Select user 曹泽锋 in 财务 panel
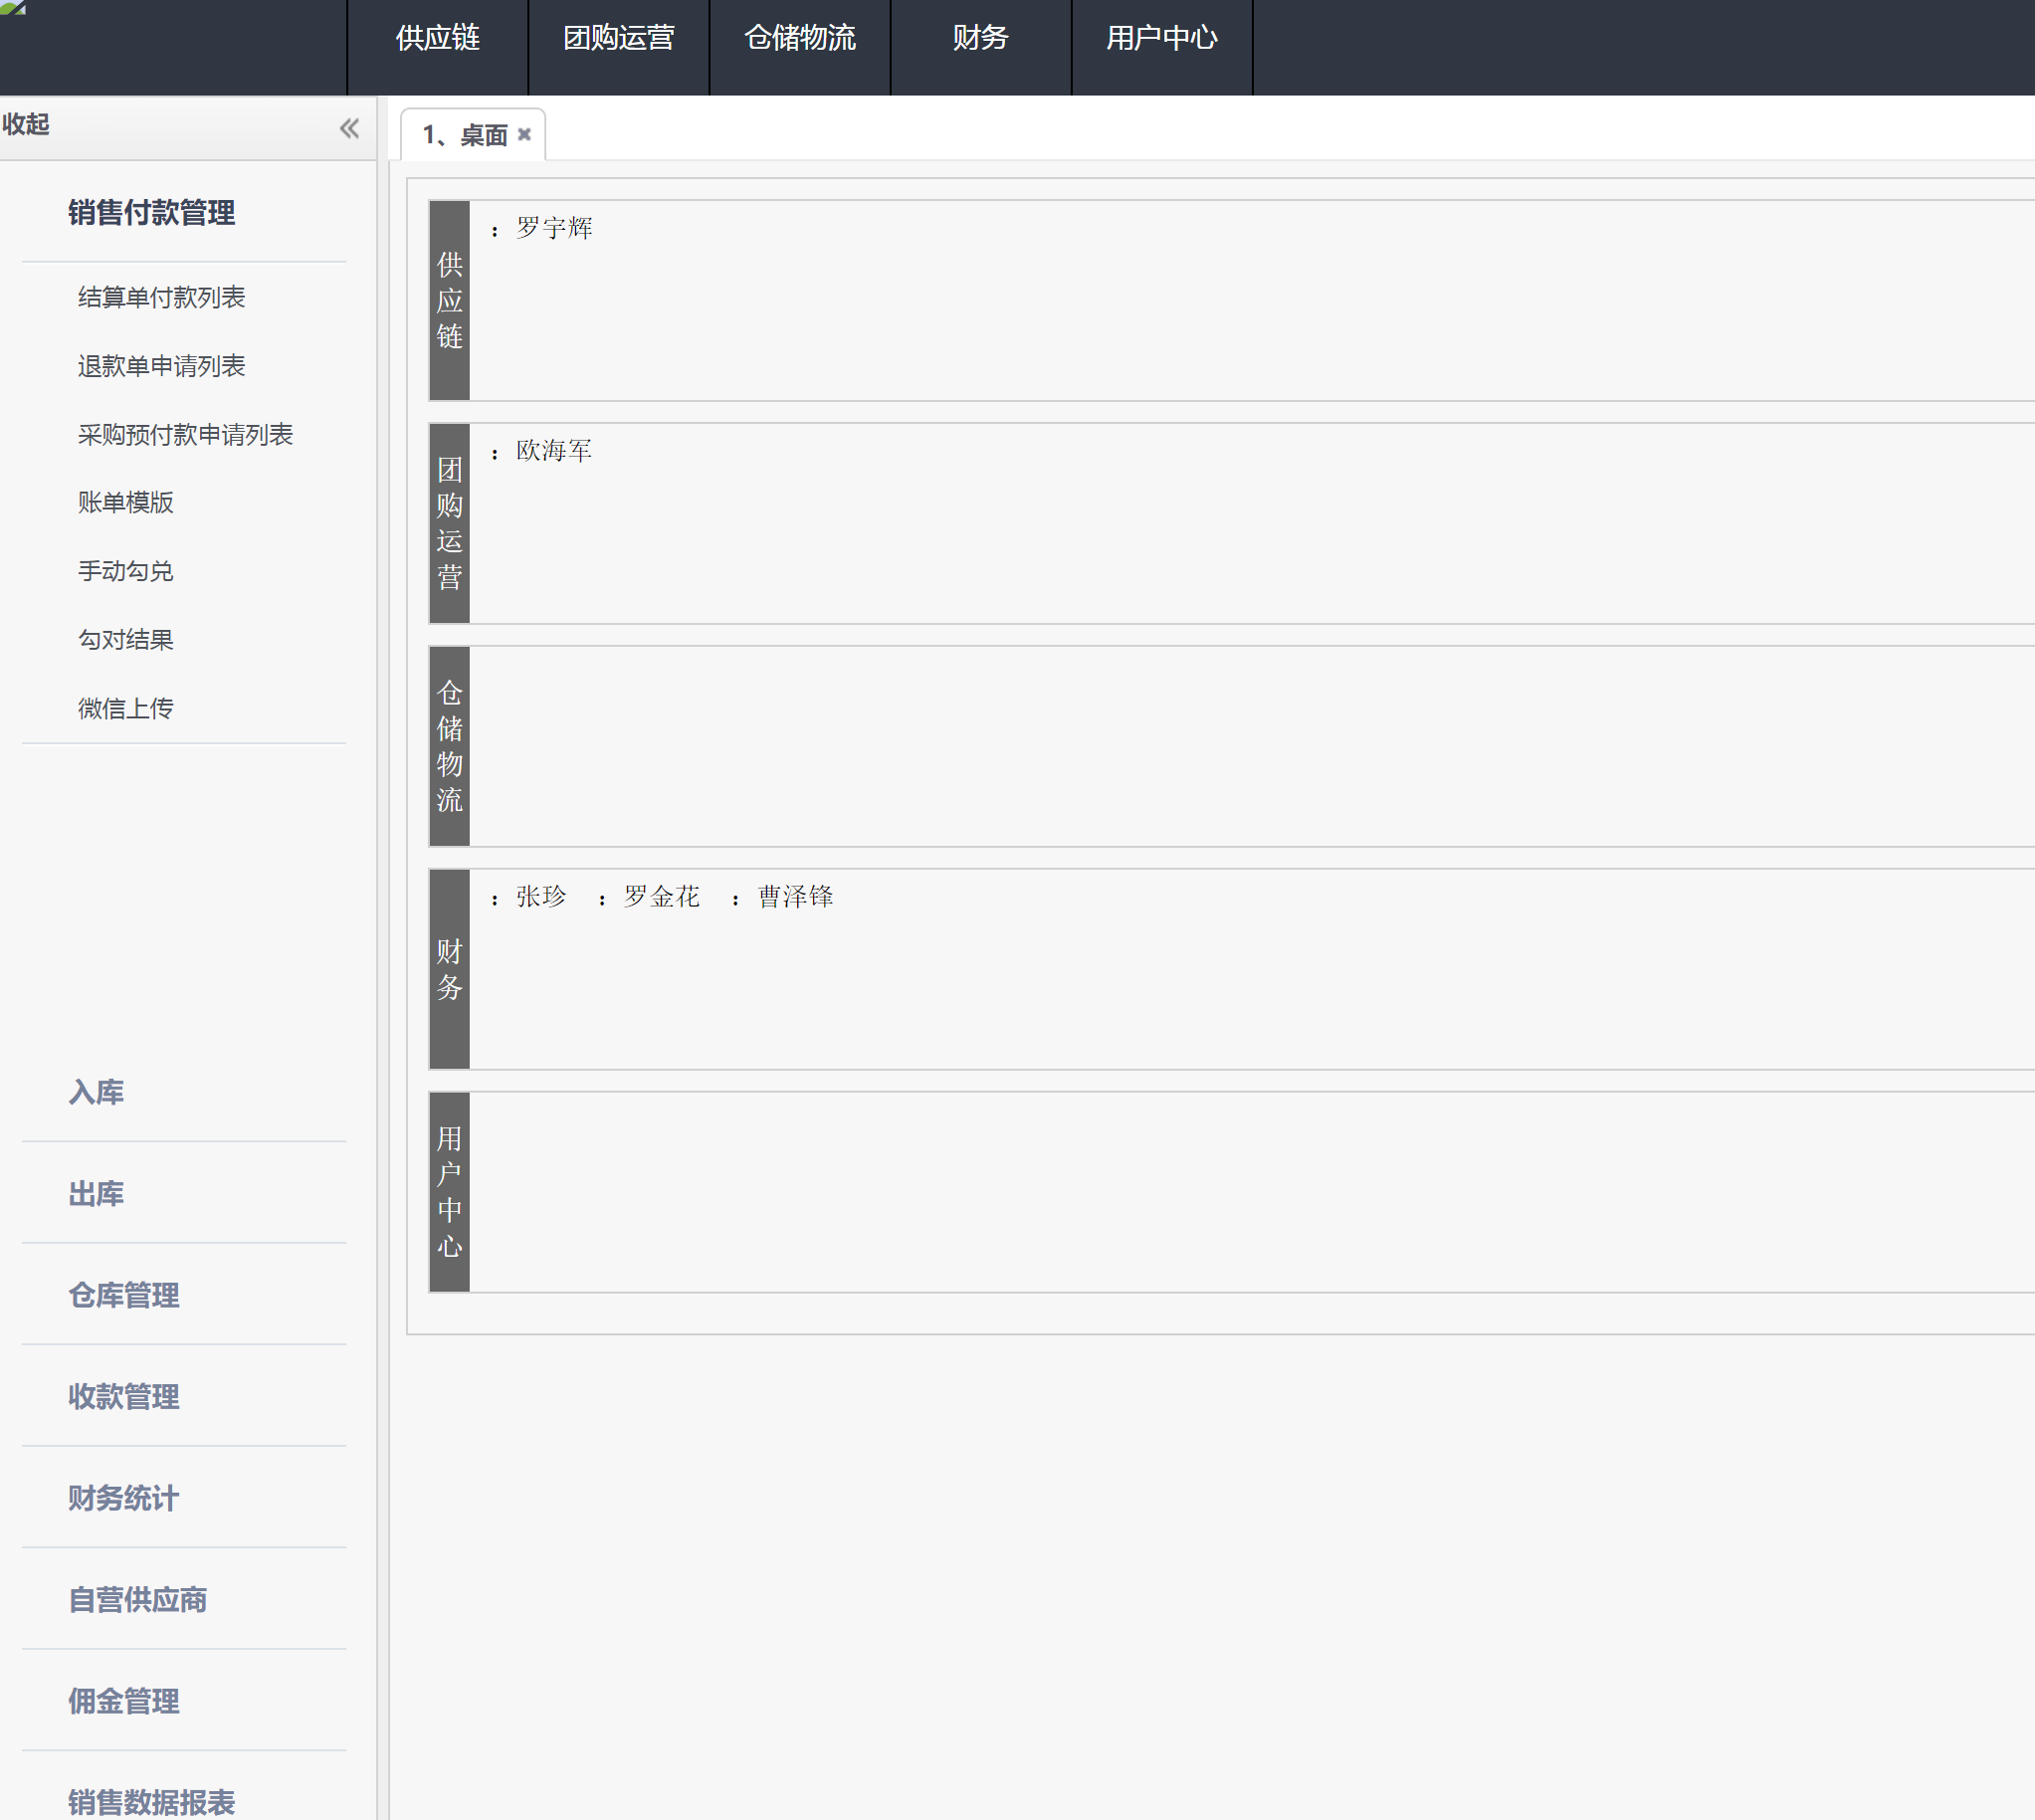The width and height of the screenshot is (2035, 1820). pyautogui.click(x=795, y=897)
